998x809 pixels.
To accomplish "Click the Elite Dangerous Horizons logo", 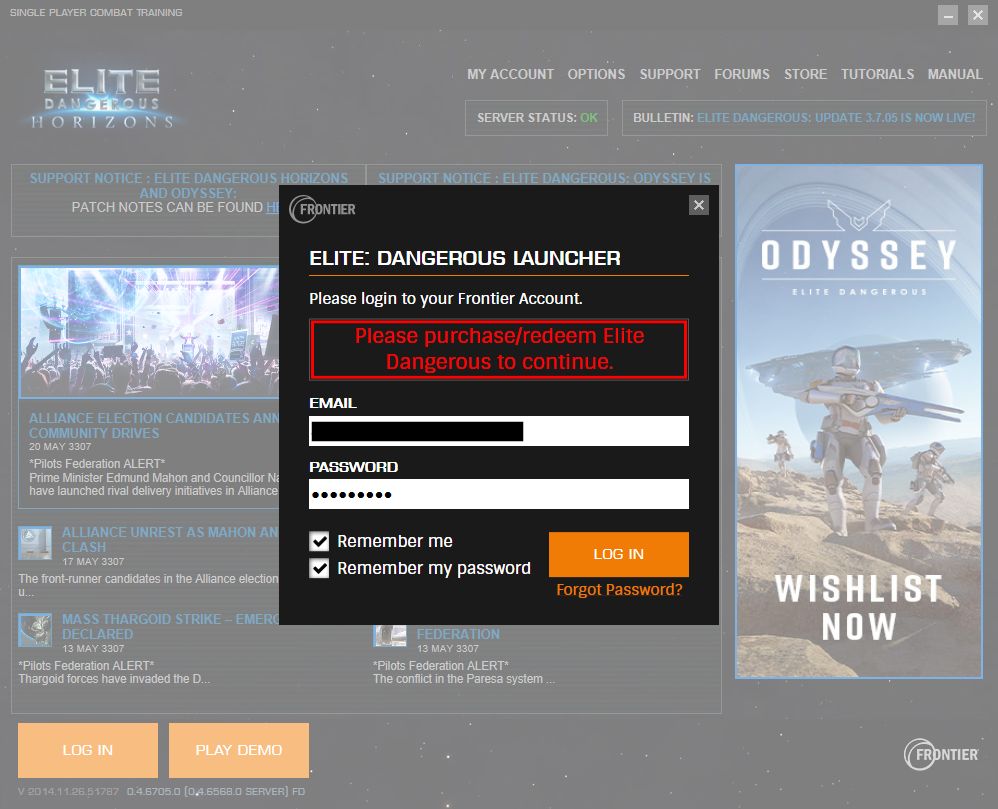I will click(102, 99).
